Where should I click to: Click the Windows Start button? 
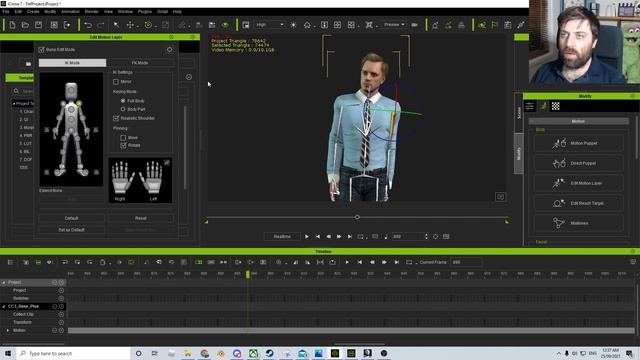pos(8,353)
